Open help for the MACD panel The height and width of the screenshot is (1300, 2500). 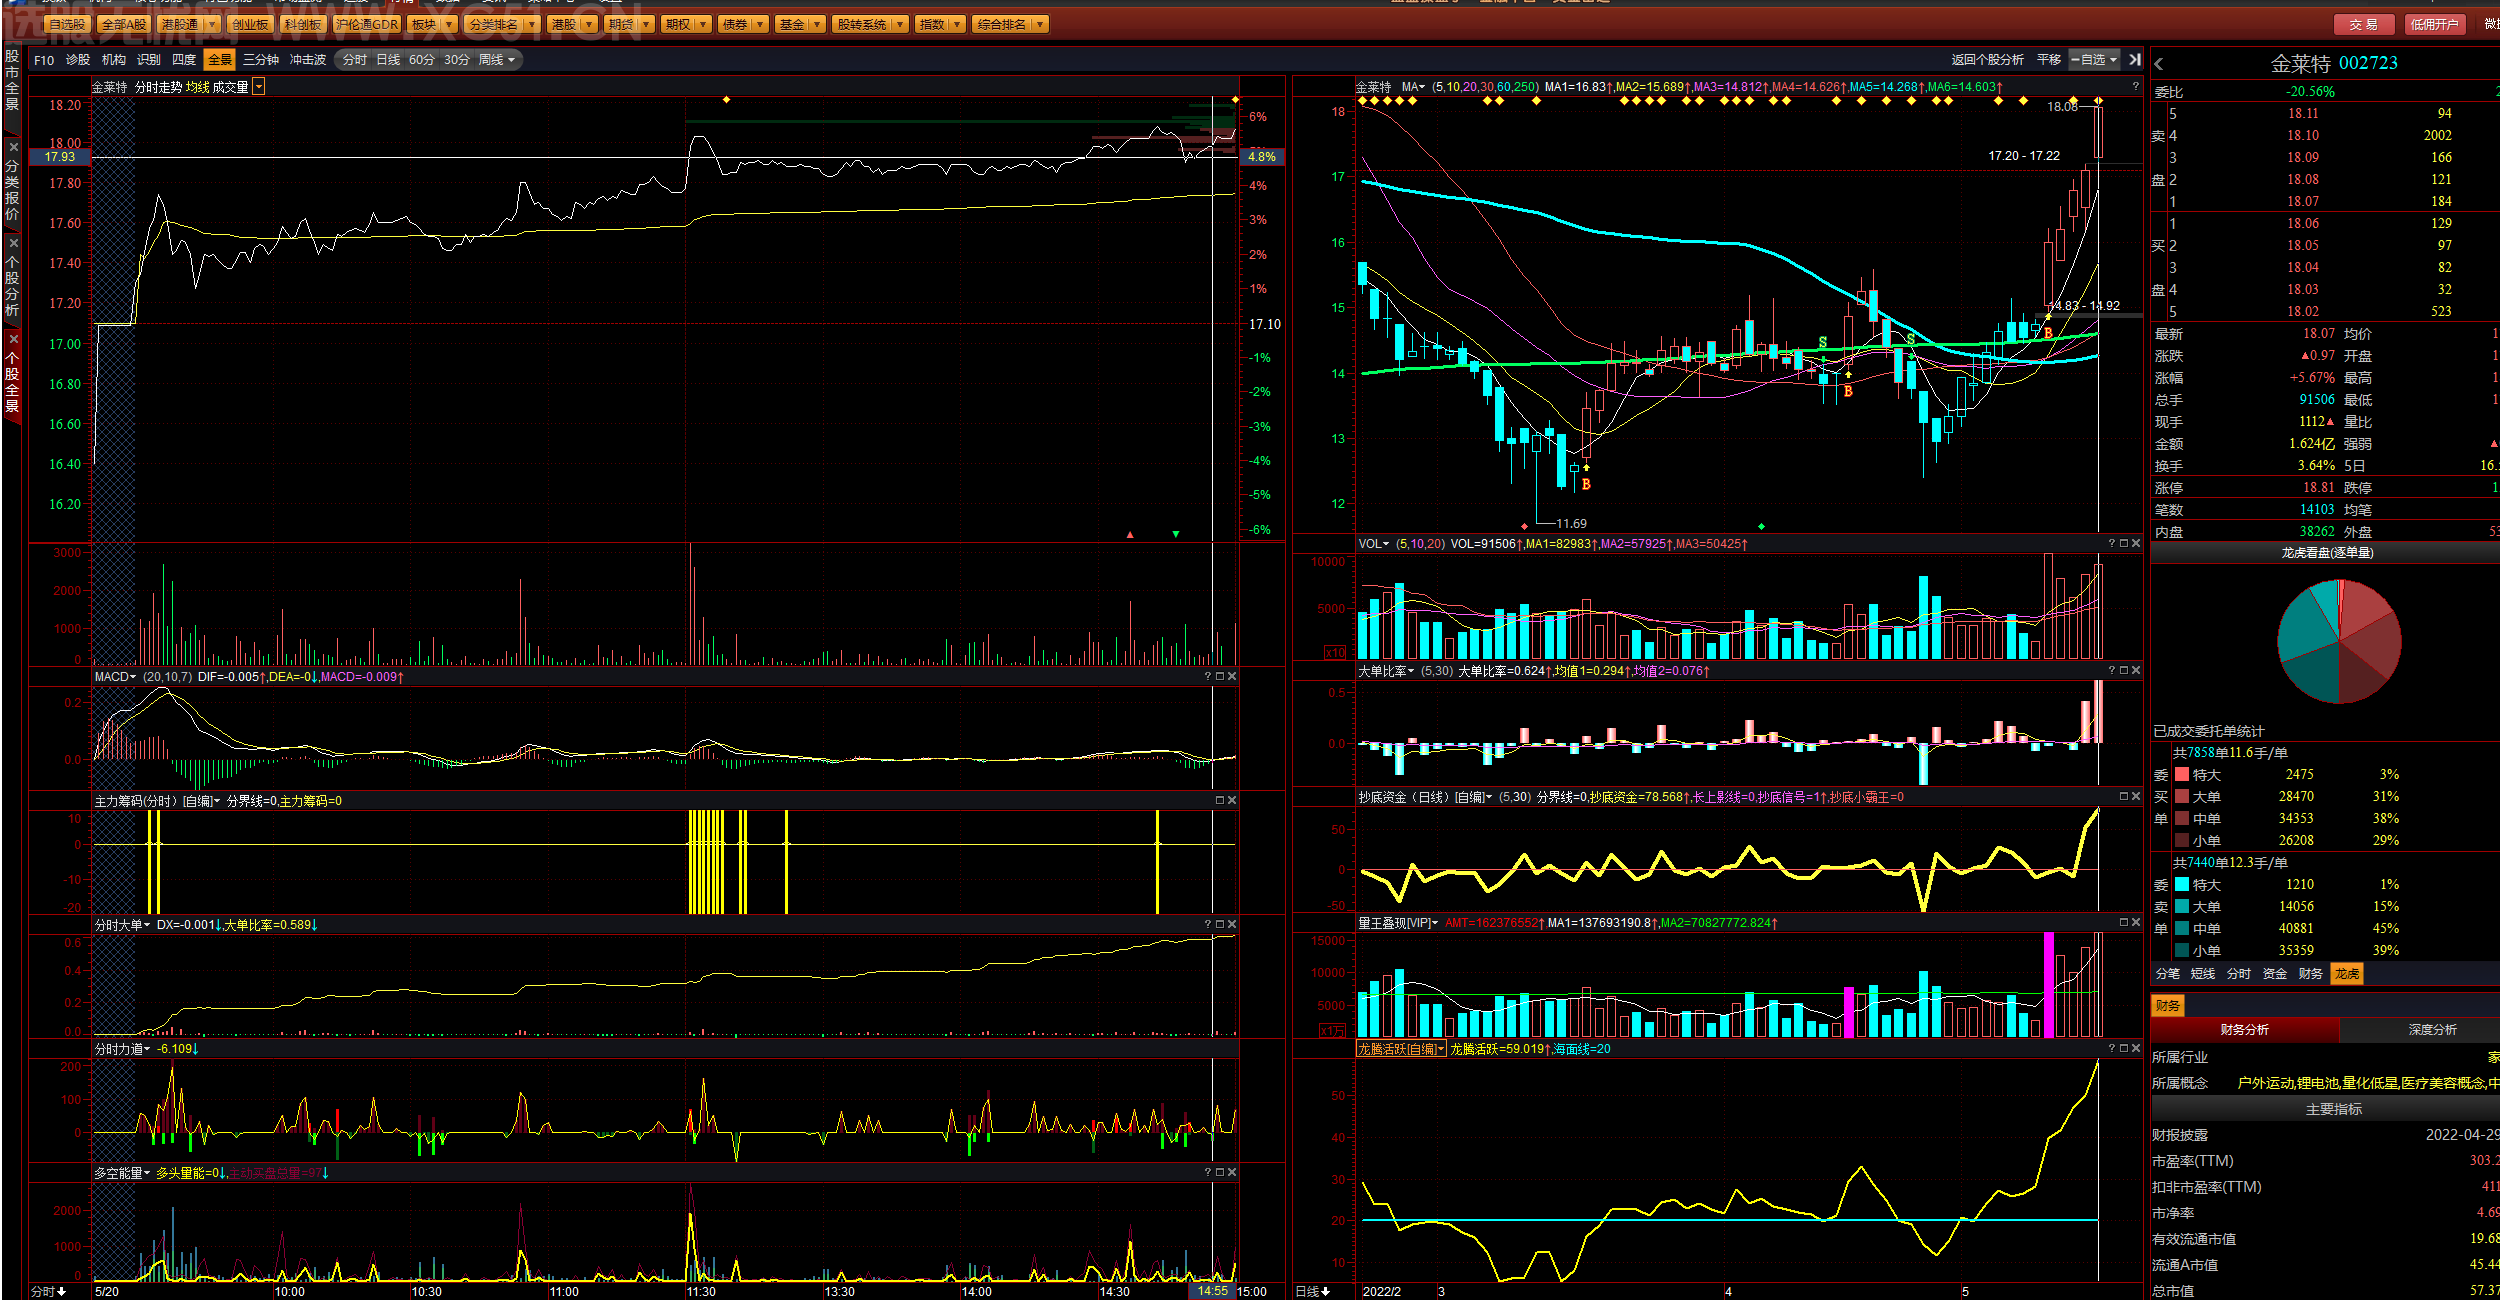coord(1208,677)
